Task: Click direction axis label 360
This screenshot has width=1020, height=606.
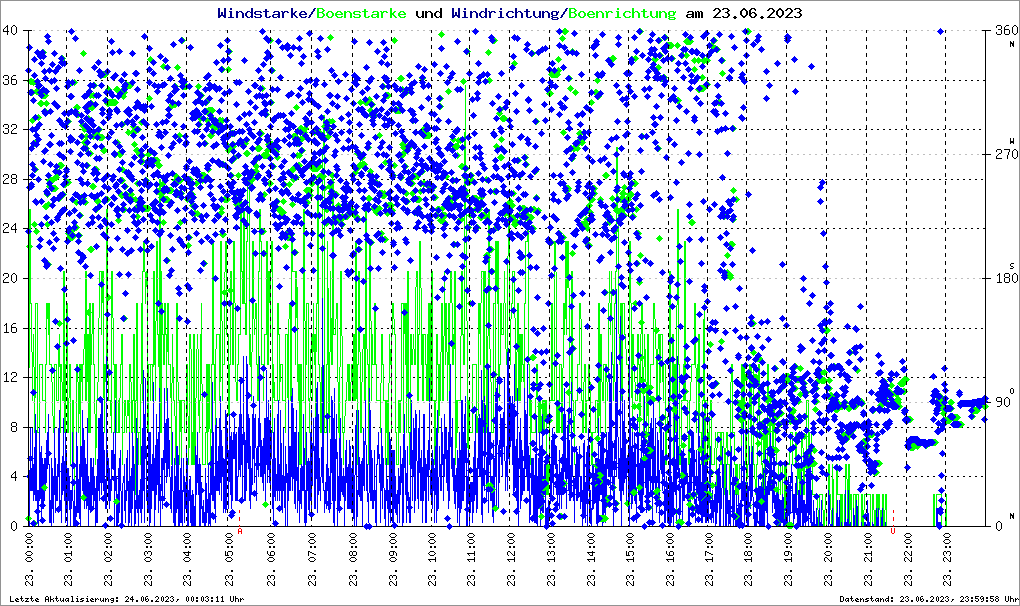Action: tap(1007, 31)
